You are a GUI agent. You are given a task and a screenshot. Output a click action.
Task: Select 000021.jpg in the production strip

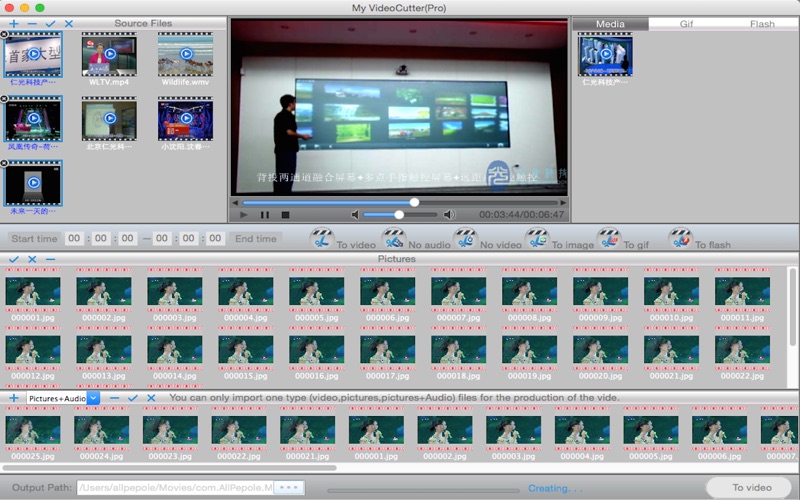(x=308, y=430)
